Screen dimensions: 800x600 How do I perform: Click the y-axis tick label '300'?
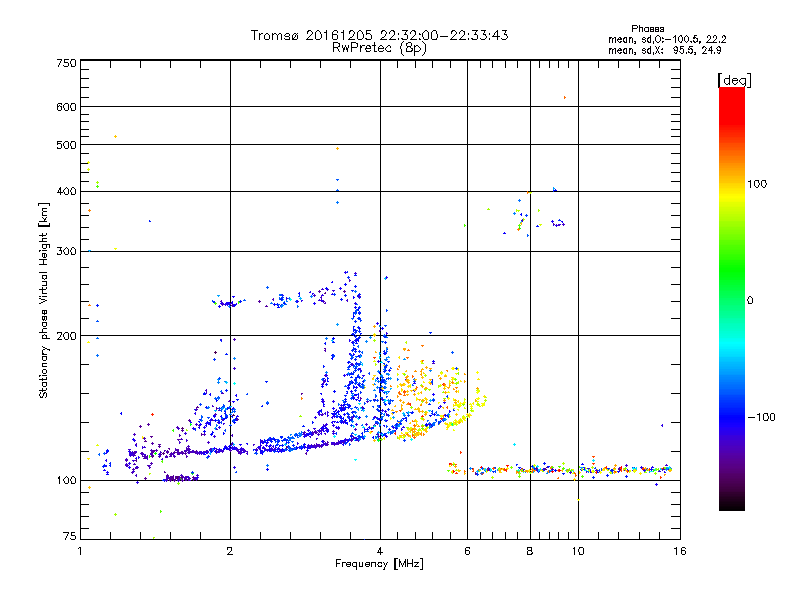[66, 251]
